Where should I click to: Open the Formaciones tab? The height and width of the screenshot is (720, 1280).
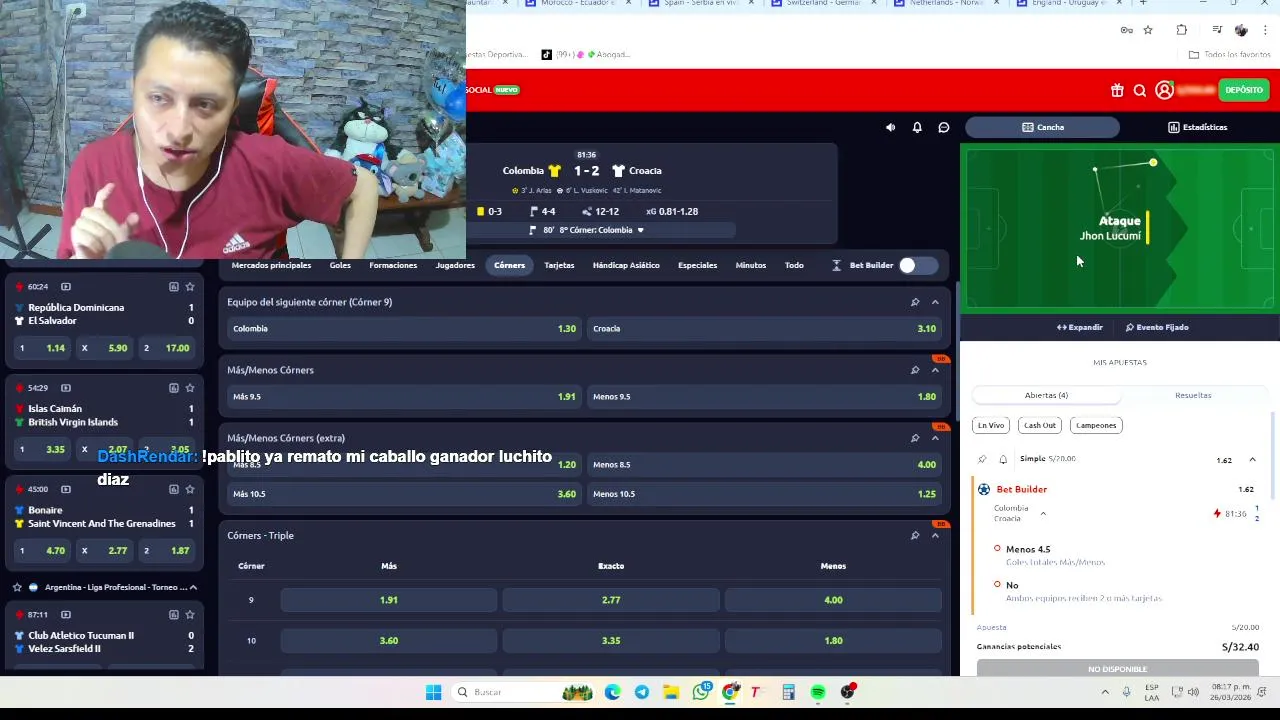point(393,265)
